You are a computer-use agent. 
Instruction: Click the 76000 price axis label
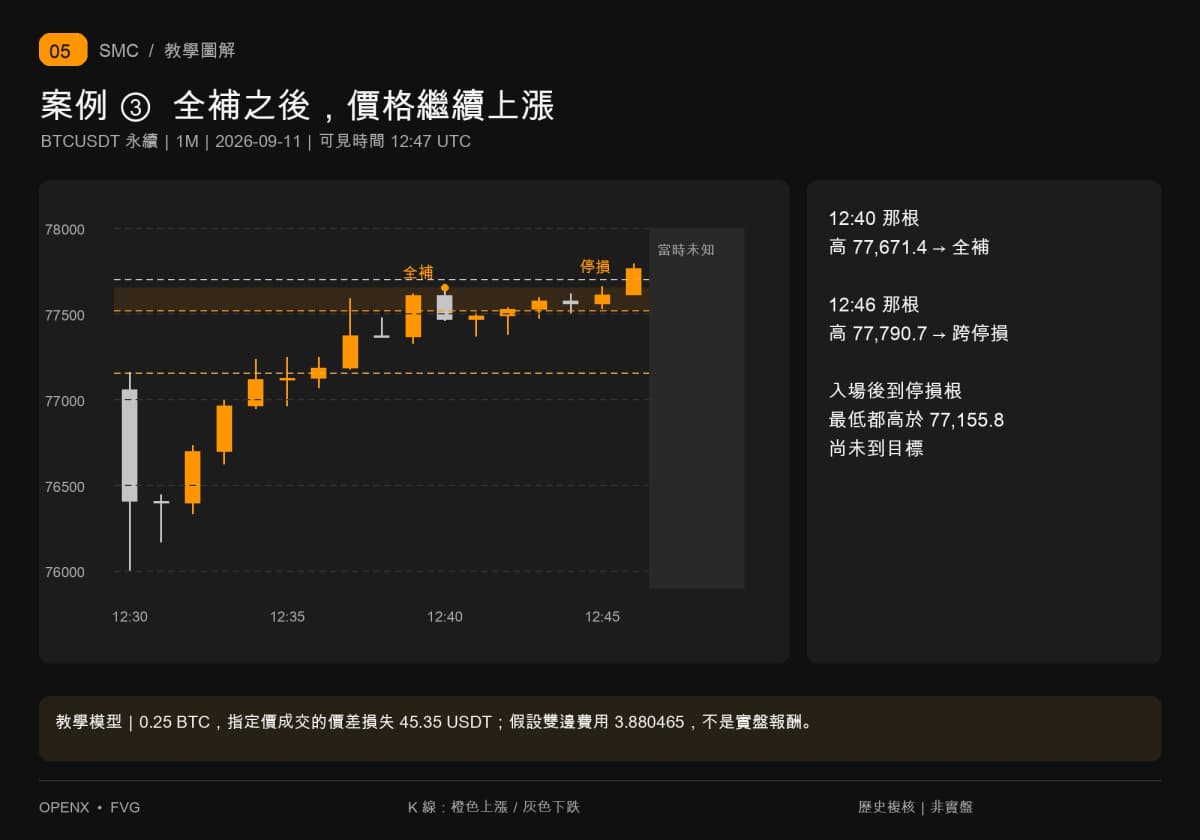point(65,573)
